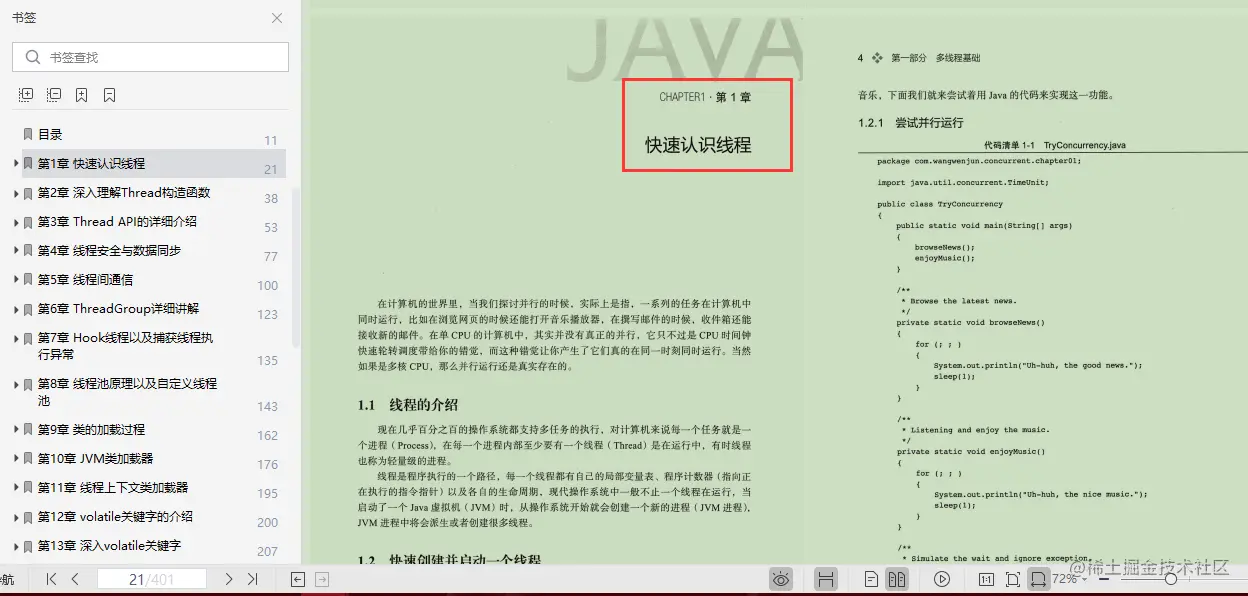
Task: Open the eye reading mode icon
Action: coord(781,578)
